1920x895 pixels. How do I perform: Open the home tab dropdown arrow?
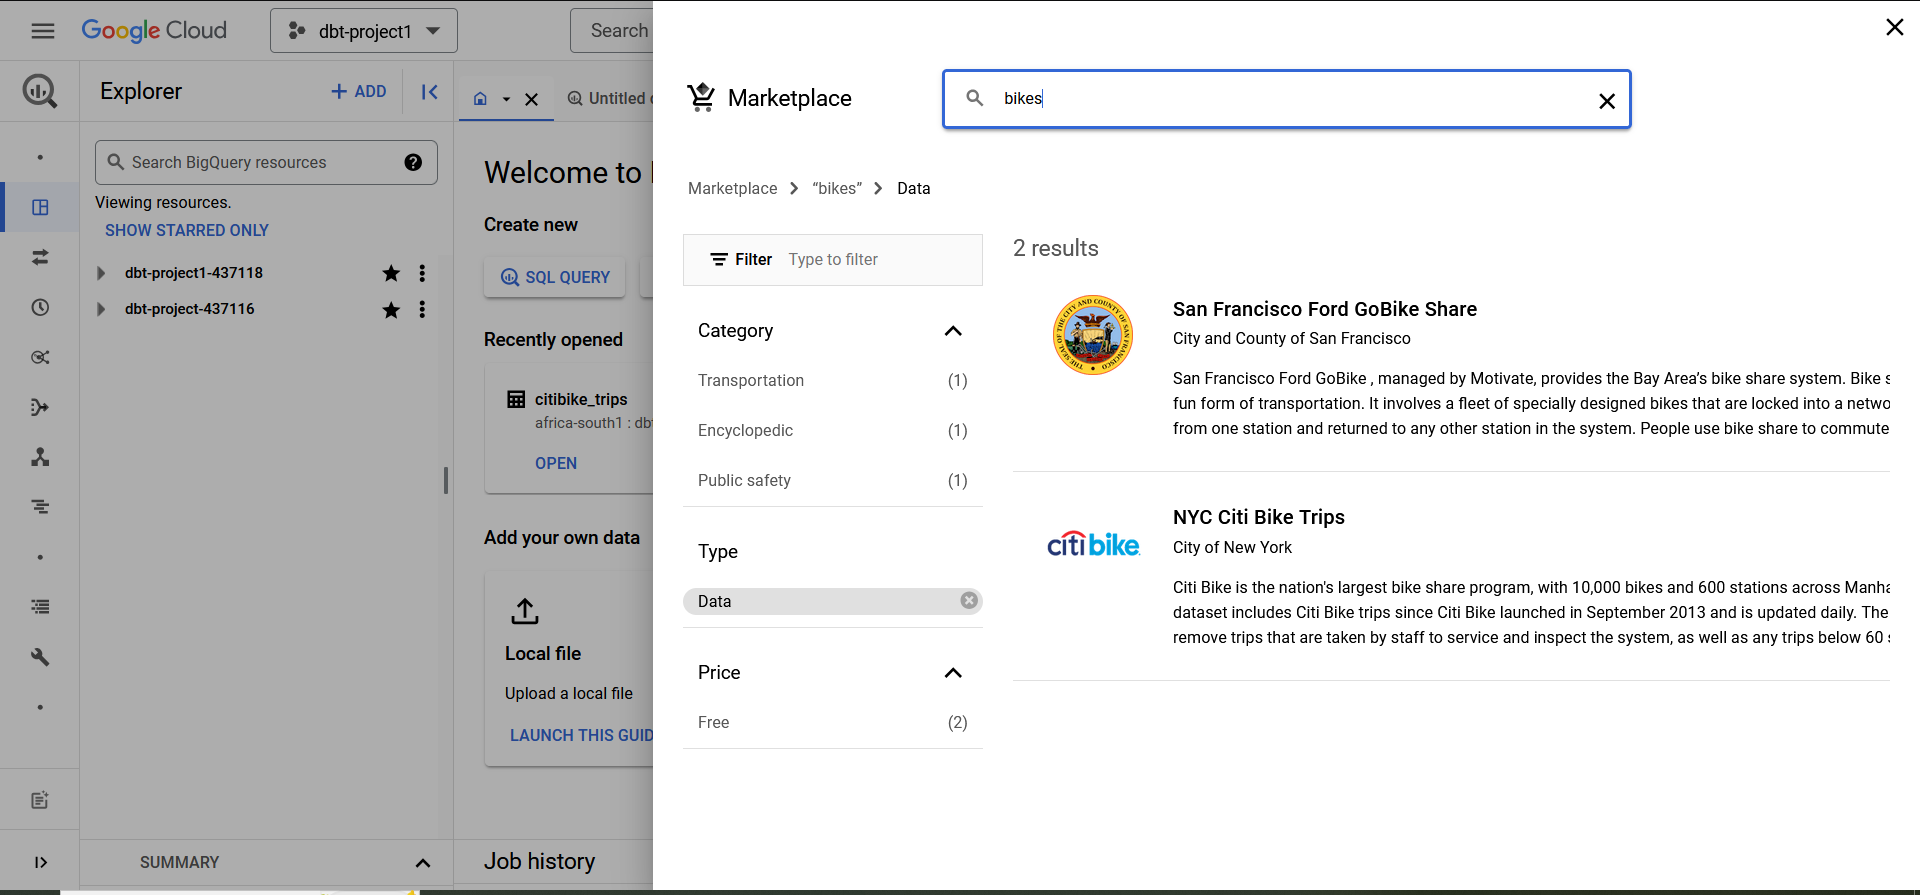click(506, 99)
